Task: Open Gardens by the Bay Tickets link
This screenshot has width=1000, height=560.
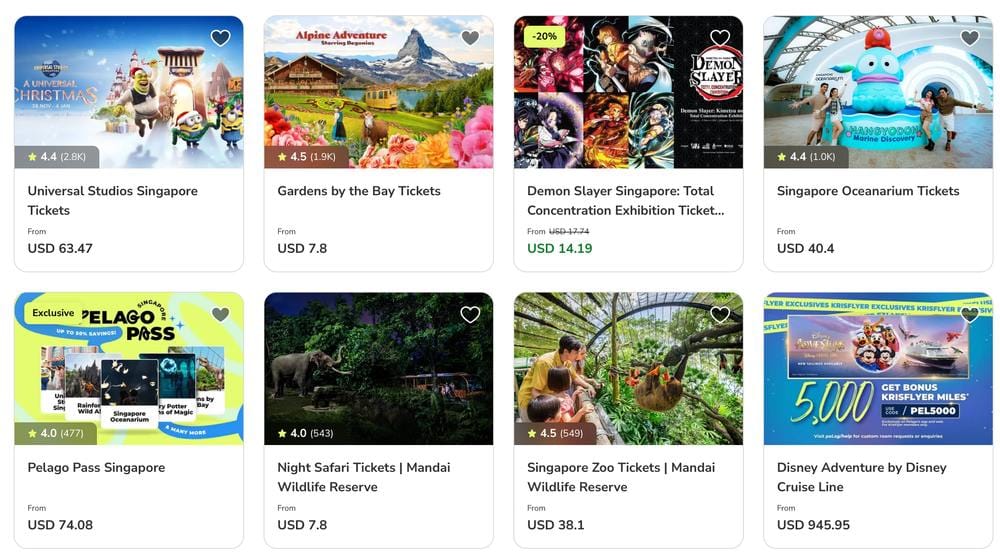Action: point(358,191)
